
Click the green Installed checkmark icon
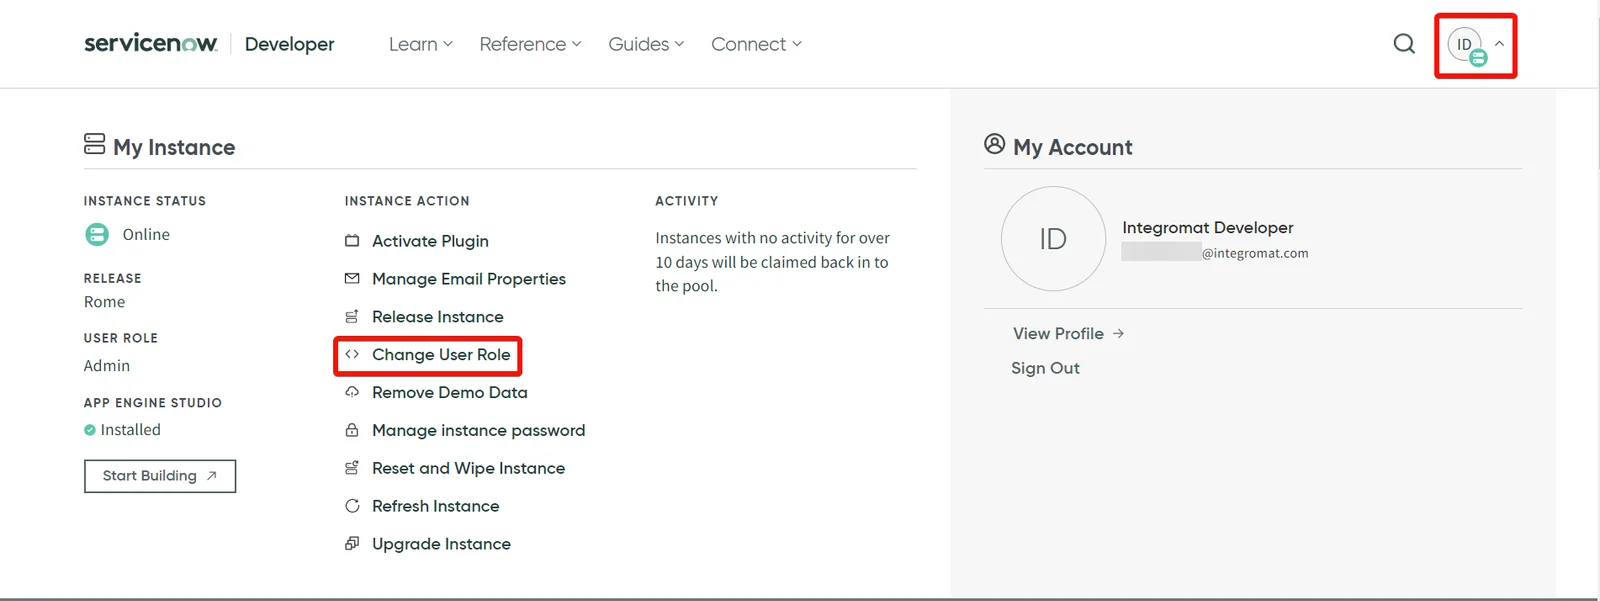tap(90, 430)
